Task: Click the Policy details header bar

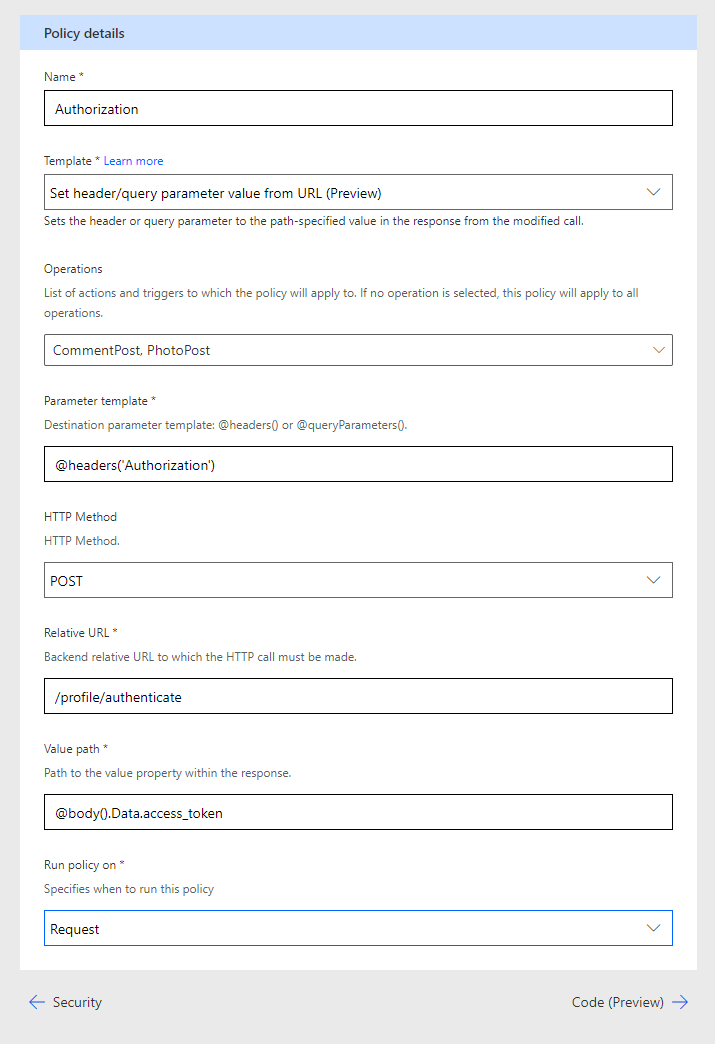Action: point(358,32)
